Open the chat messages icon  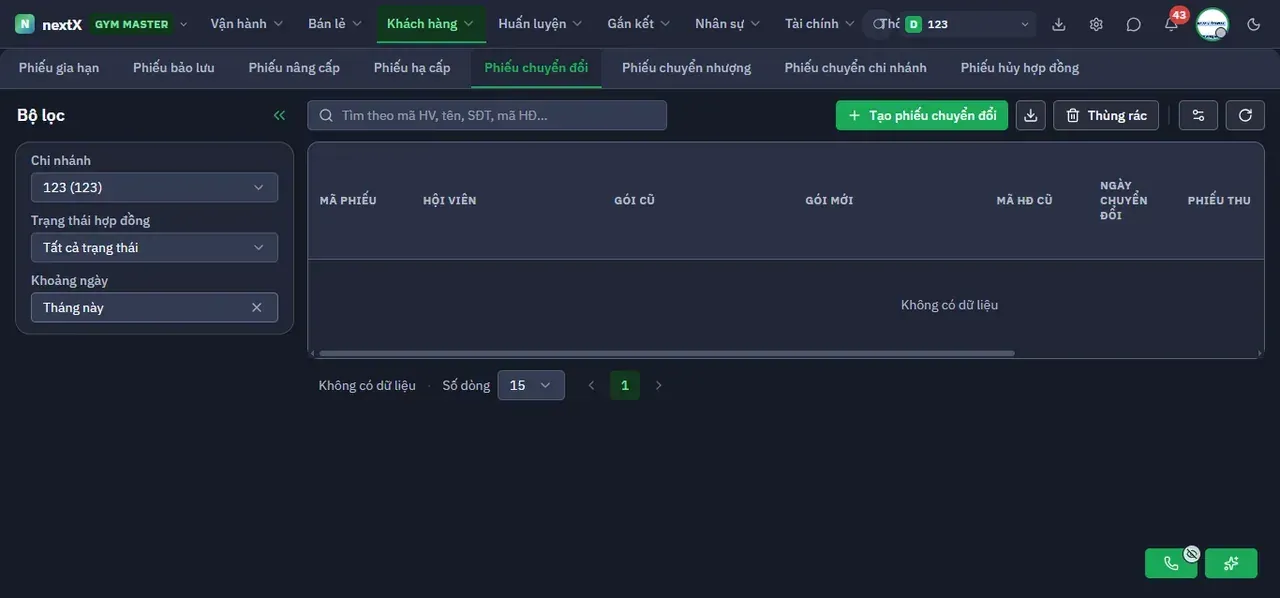point(1133,24)
